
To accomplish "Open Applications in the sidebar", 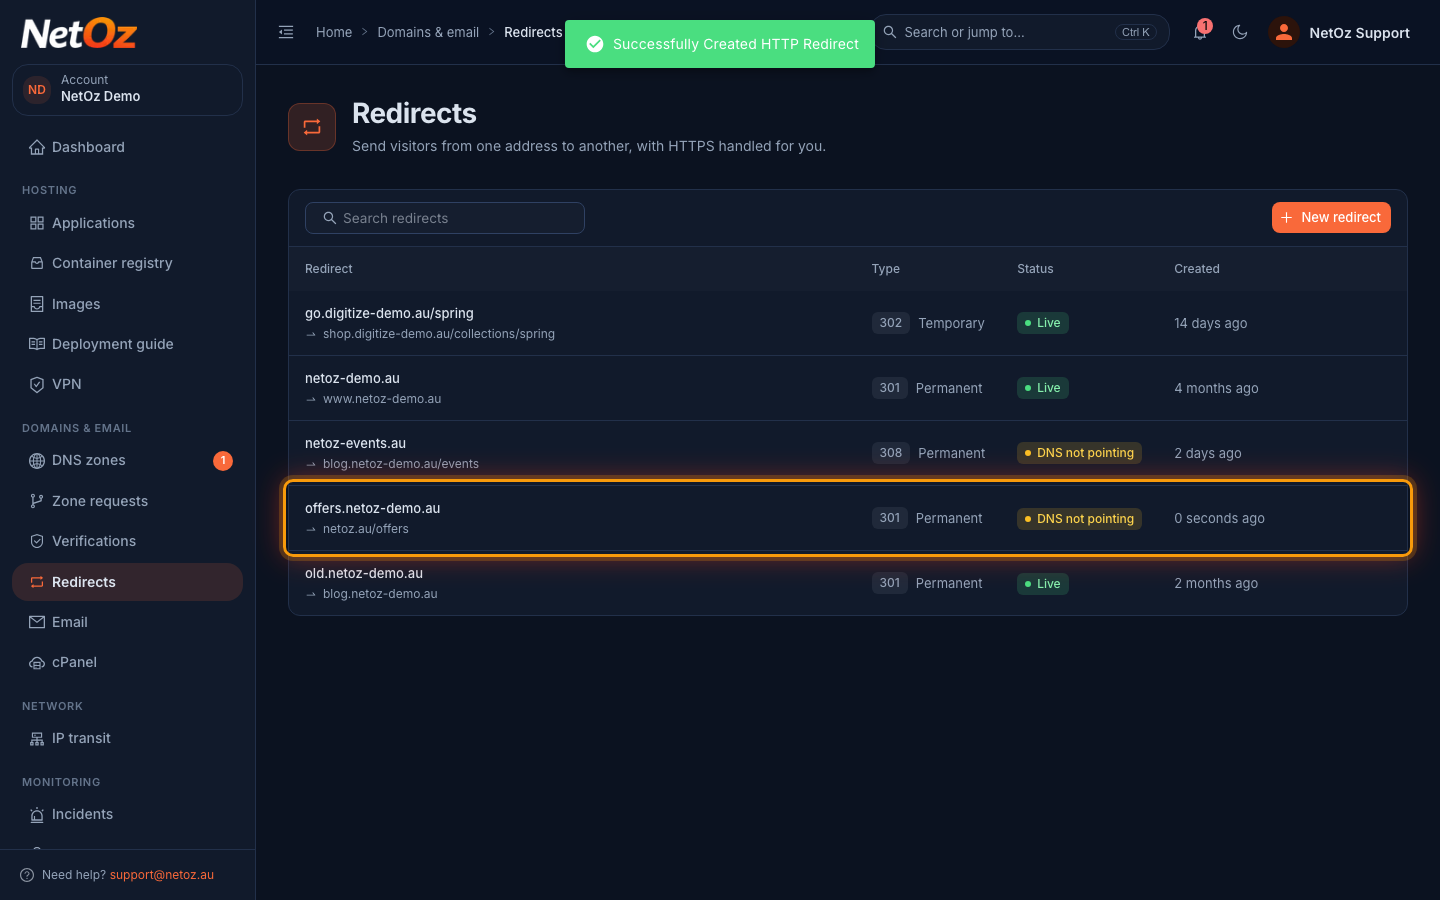I will pyautogui.click(x=127, y=223).
